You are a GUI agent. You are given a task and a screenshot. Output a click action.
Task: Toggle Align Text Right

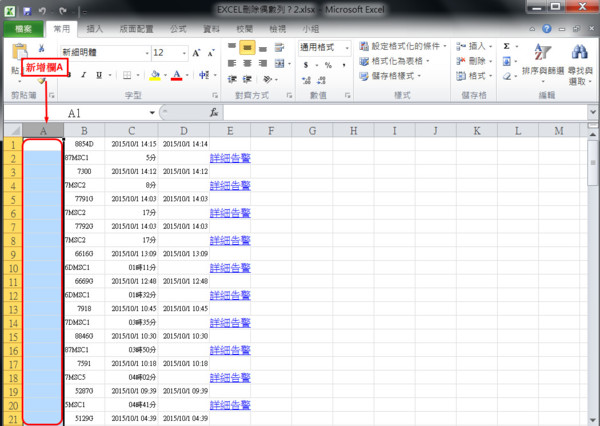(263, 63)
